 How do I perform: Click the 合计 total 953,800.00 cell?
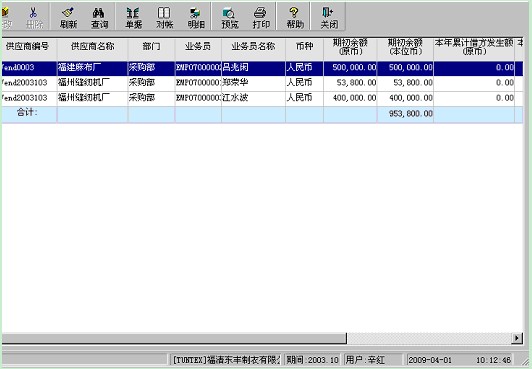[x=405, y=114]
